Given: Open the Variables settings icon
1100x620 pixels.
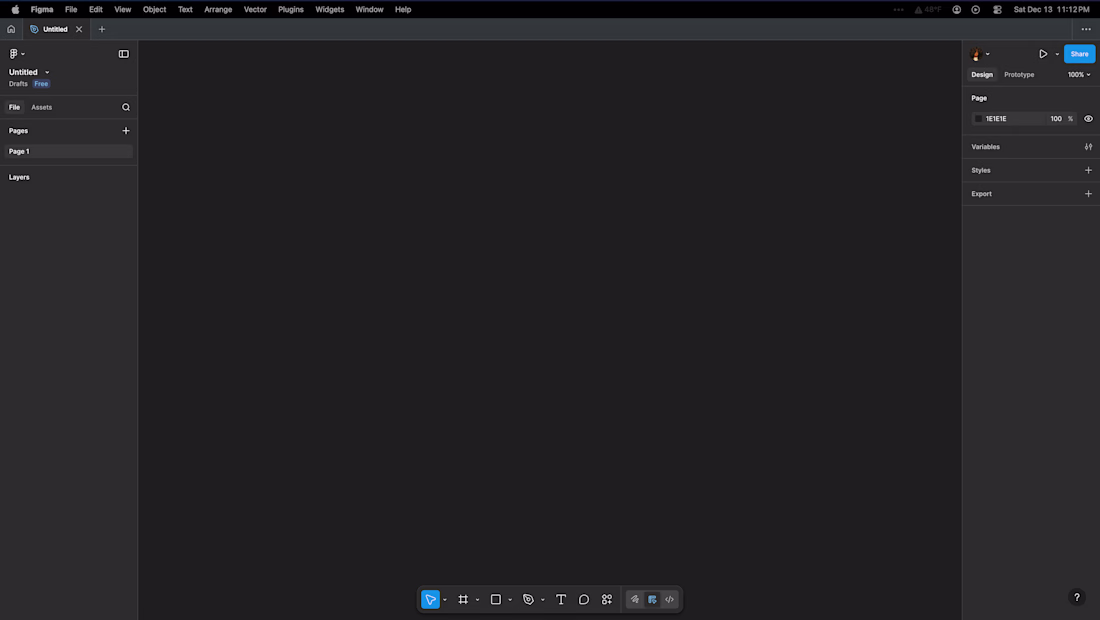Looking at the screenshot, I should coord(1088,147).
